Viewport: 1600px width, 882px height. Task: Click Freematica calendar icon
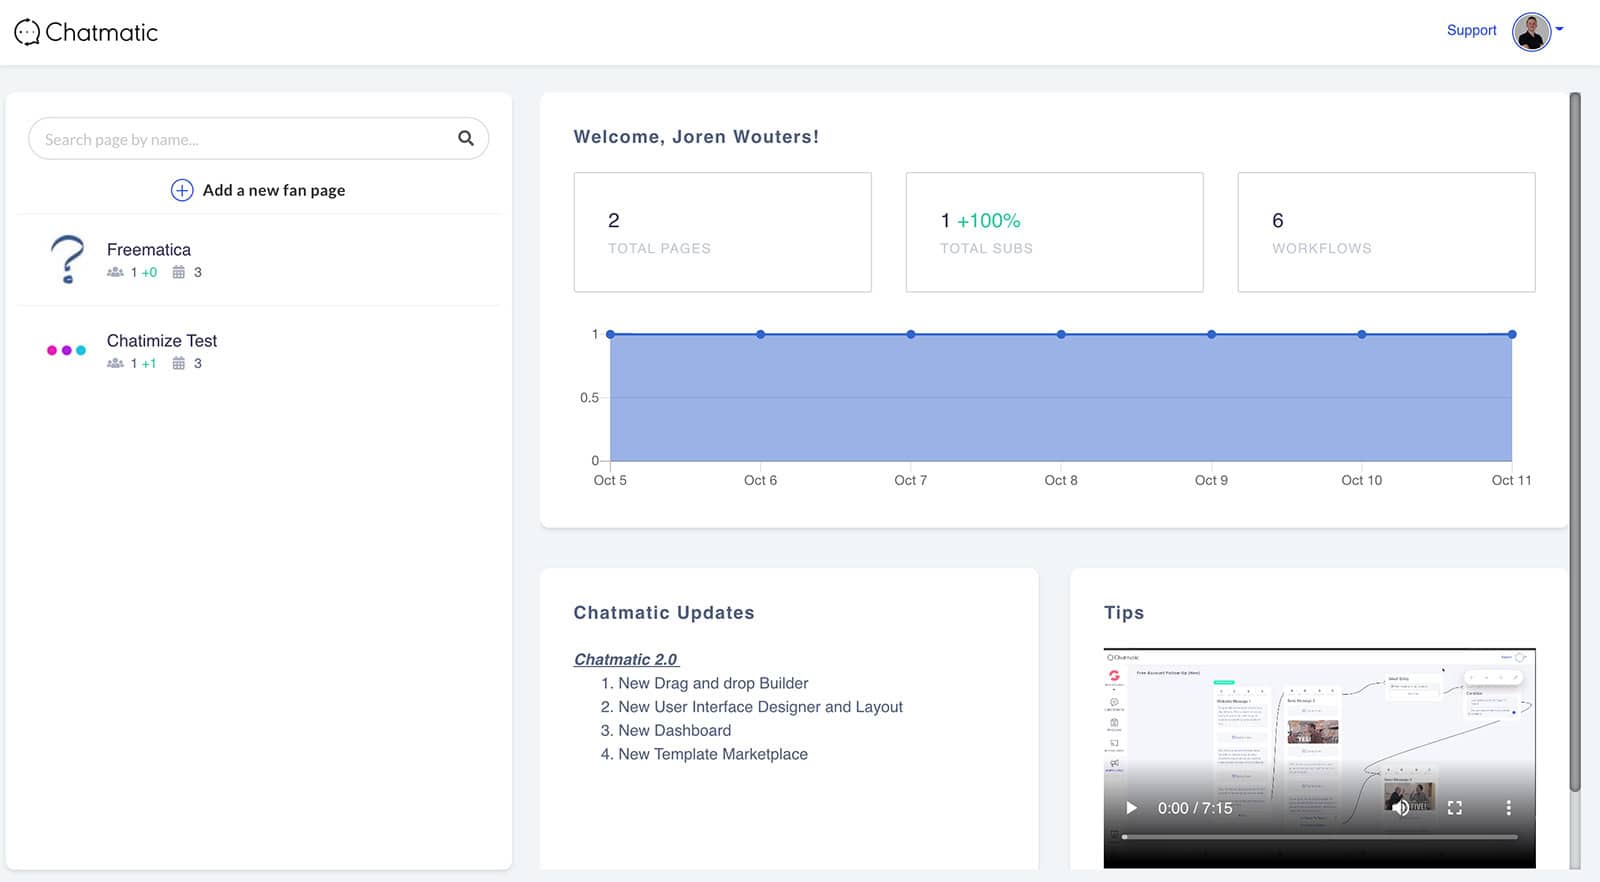click(178, 272)
